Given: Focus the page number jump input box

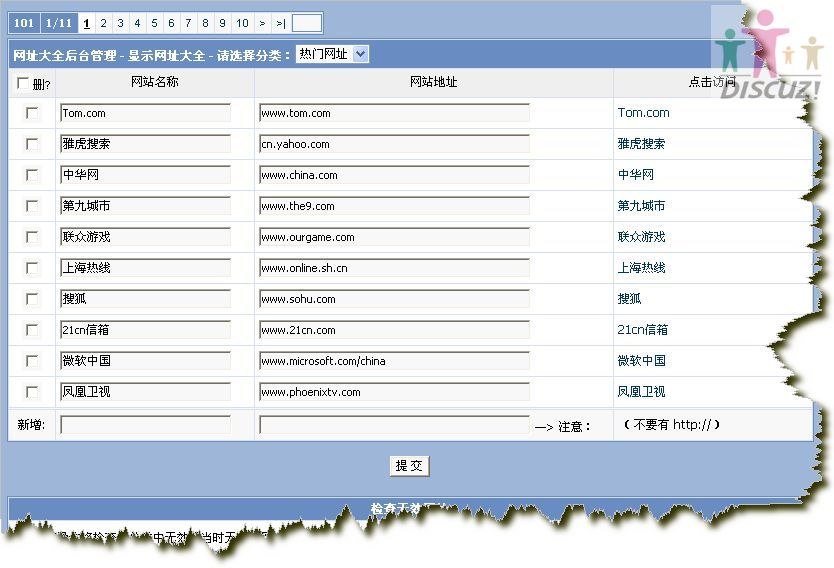Looking at the screenshot, I should 307,23.
